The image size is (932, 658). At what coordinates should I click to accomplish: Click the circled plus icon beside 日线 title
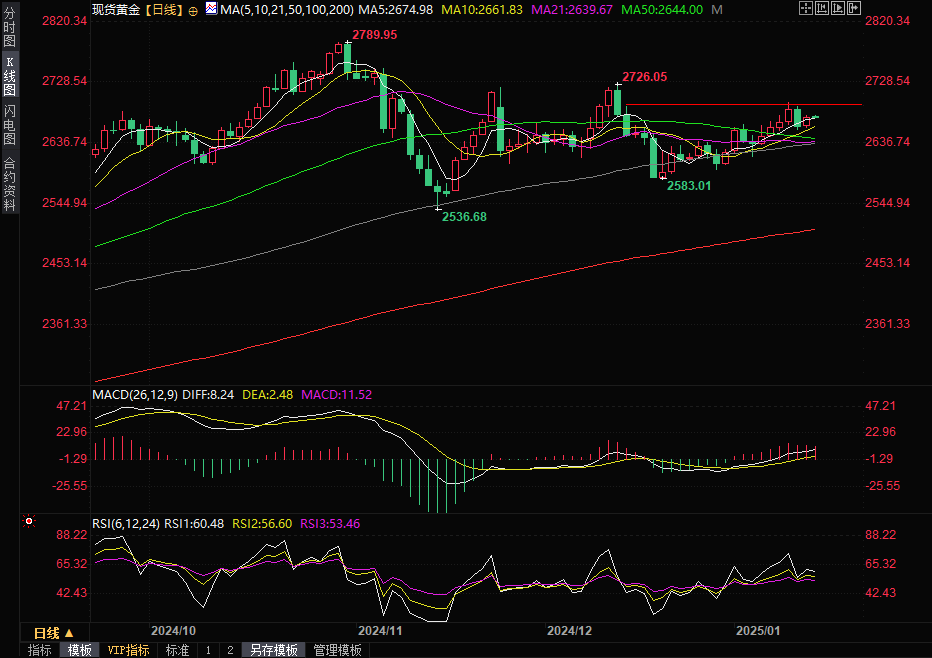point(193,9)
